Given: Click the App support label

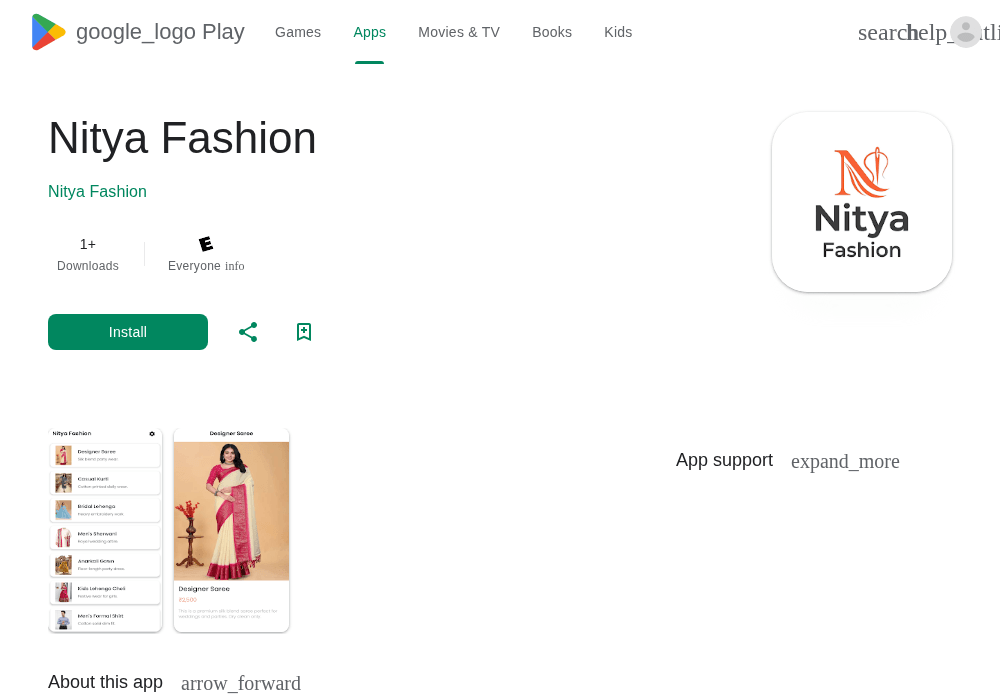Looking at the screenshot, I should [x=724, y=460].
